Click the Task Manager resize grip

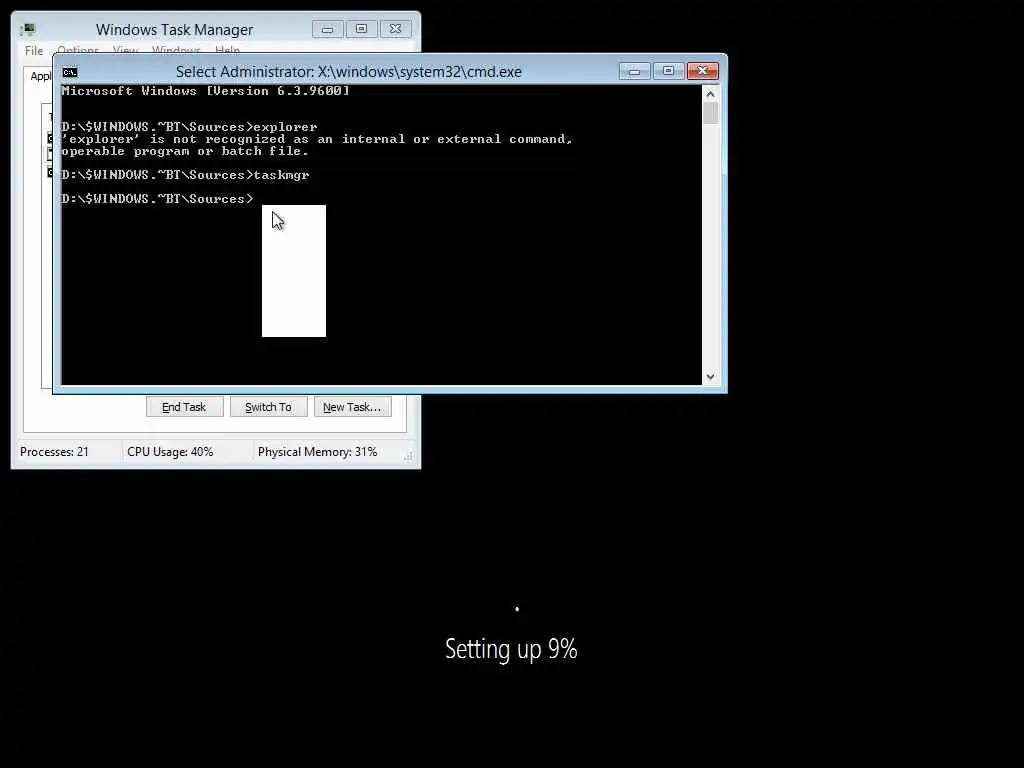click(x=408, y=456)
